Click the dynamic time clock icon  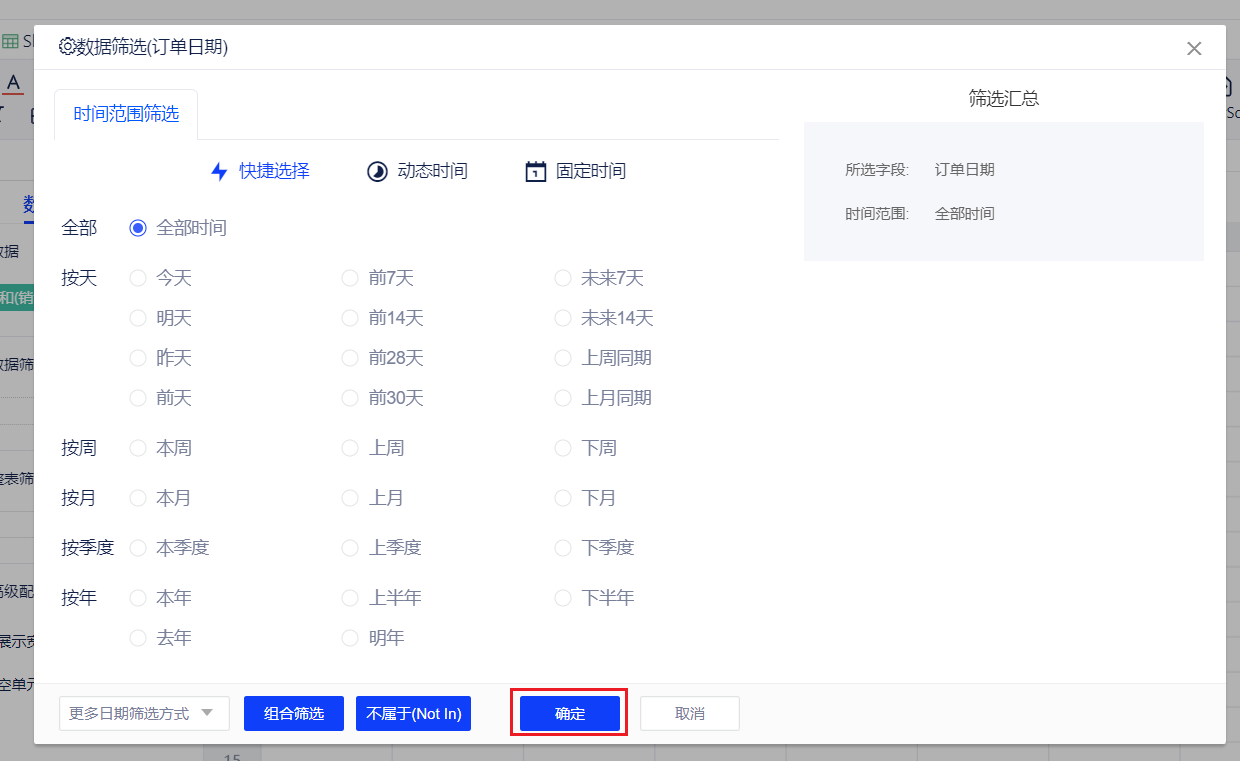coord(377,171)
